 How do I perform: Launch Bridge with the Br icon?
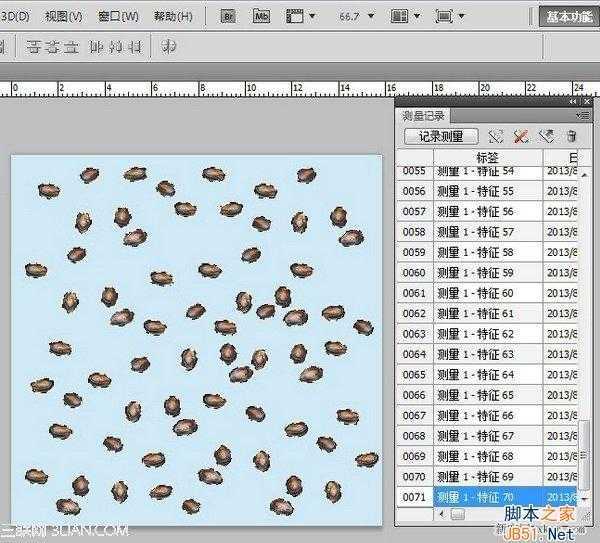[x=227, y=16]
